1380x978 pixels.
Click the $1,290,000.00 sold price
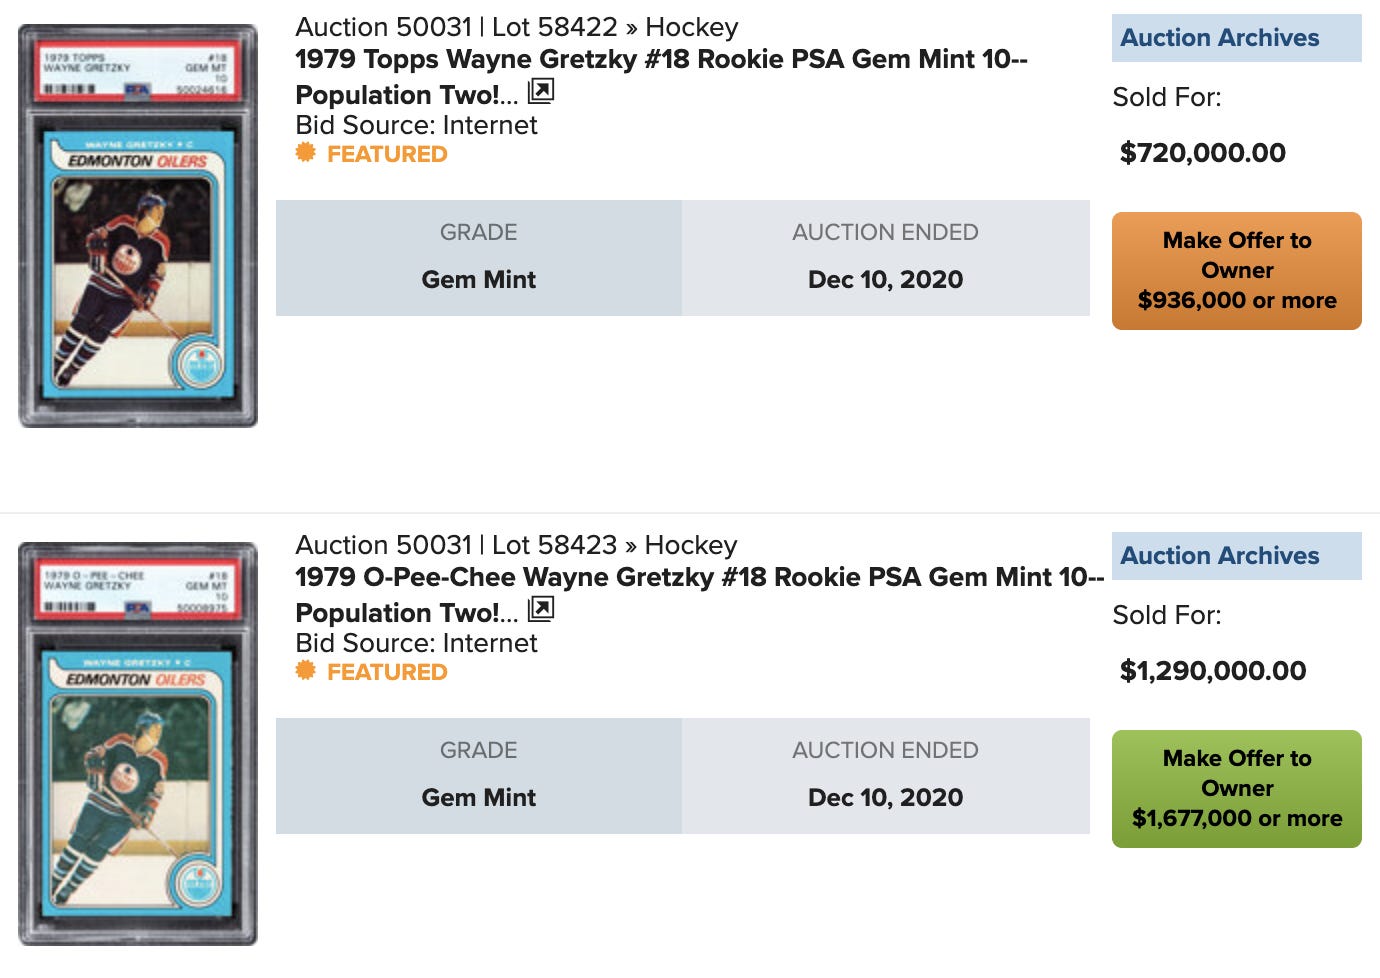[x=1213, y=671]
